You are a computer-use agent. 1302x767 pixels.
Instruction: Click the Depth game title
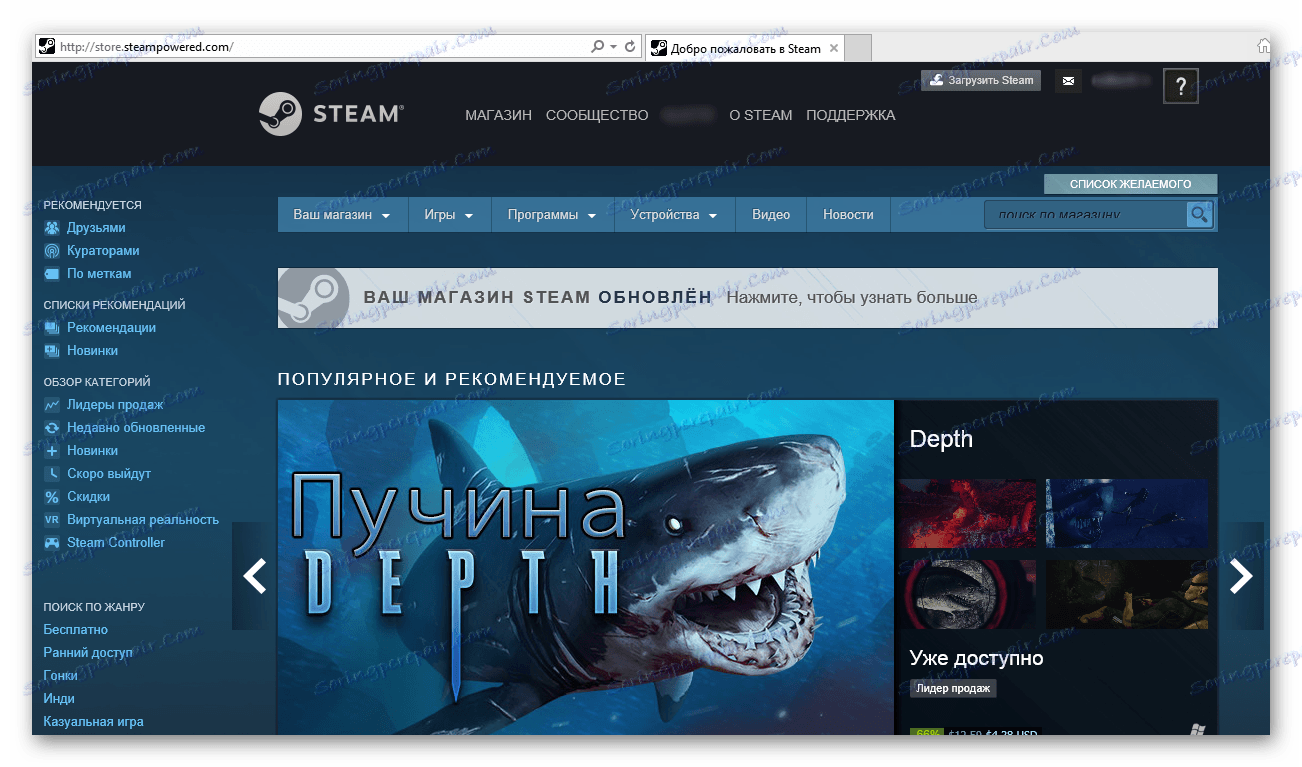coord(941,439)
